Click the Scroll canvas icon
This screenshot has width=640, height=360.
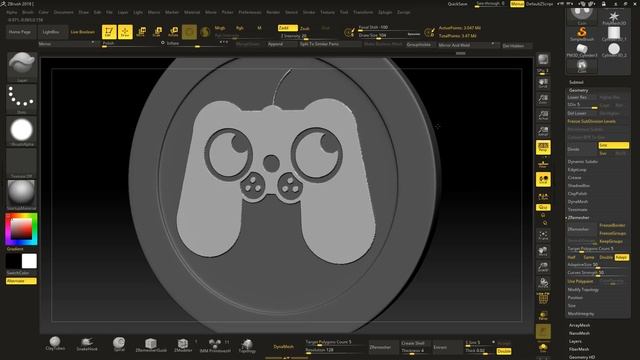pyautogui.click(x=543, y=83)
